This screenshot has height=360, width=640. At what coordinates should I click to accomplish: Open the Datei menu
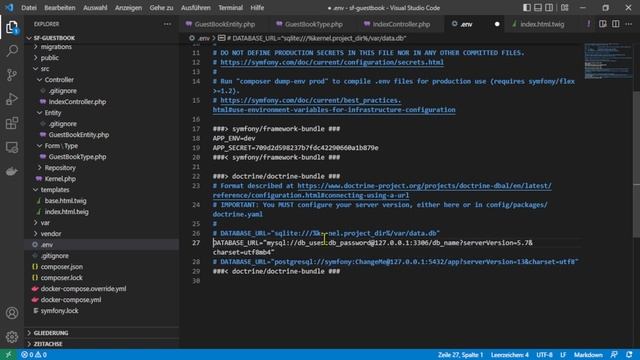(x=29, y=8)
